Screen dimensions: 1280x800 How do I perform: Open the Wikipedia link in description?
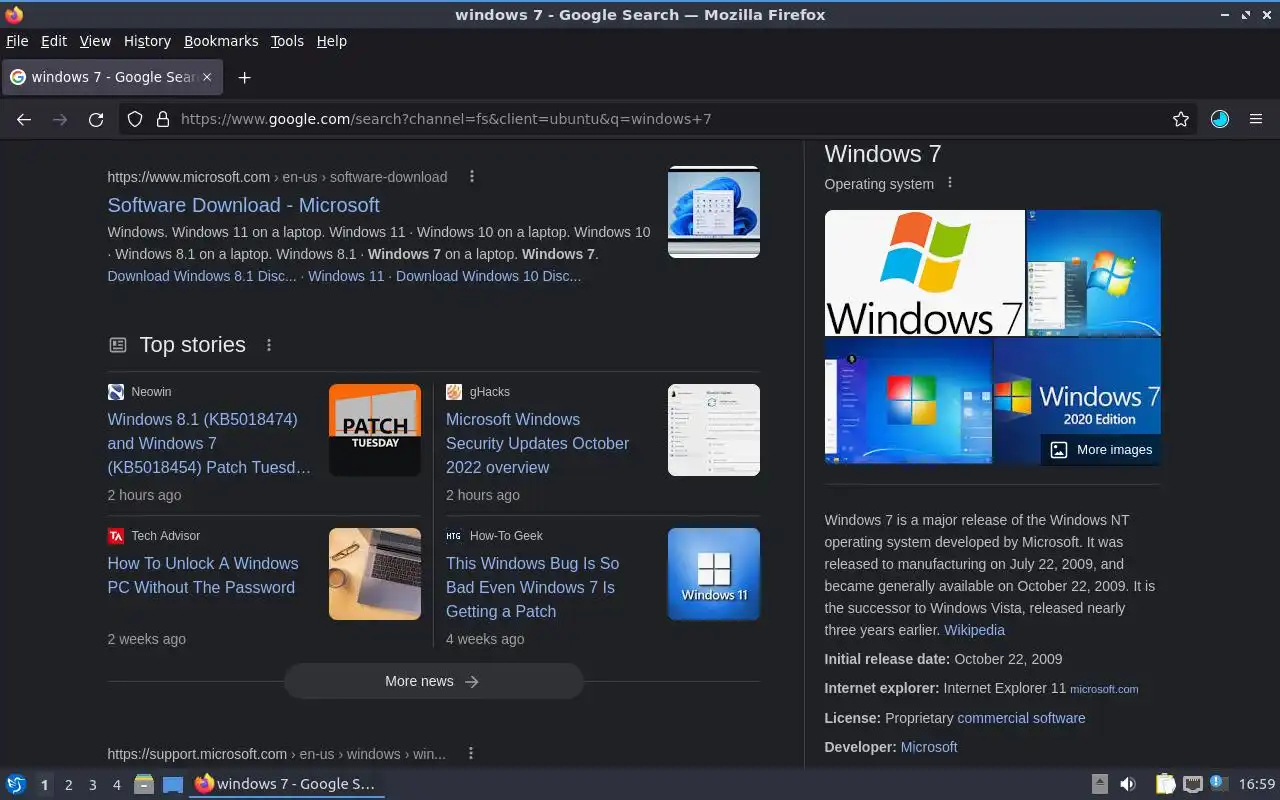974,630
